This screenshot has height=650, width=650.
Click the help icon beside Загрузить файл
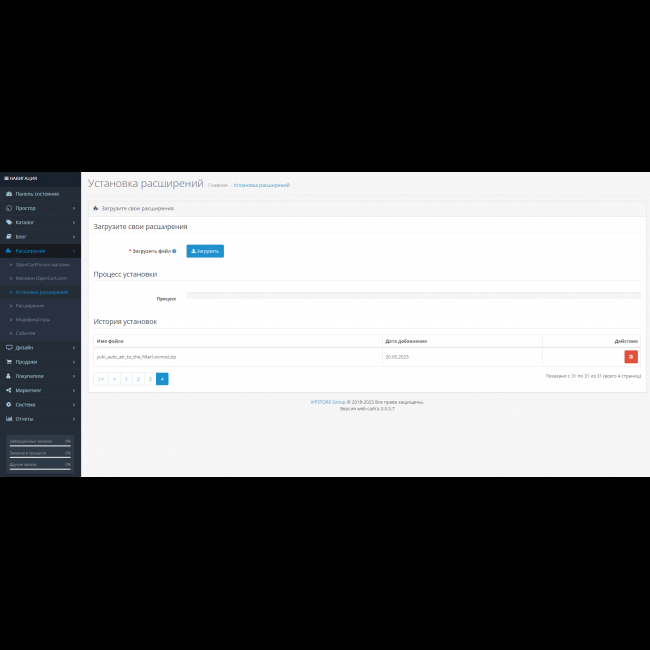174,251
